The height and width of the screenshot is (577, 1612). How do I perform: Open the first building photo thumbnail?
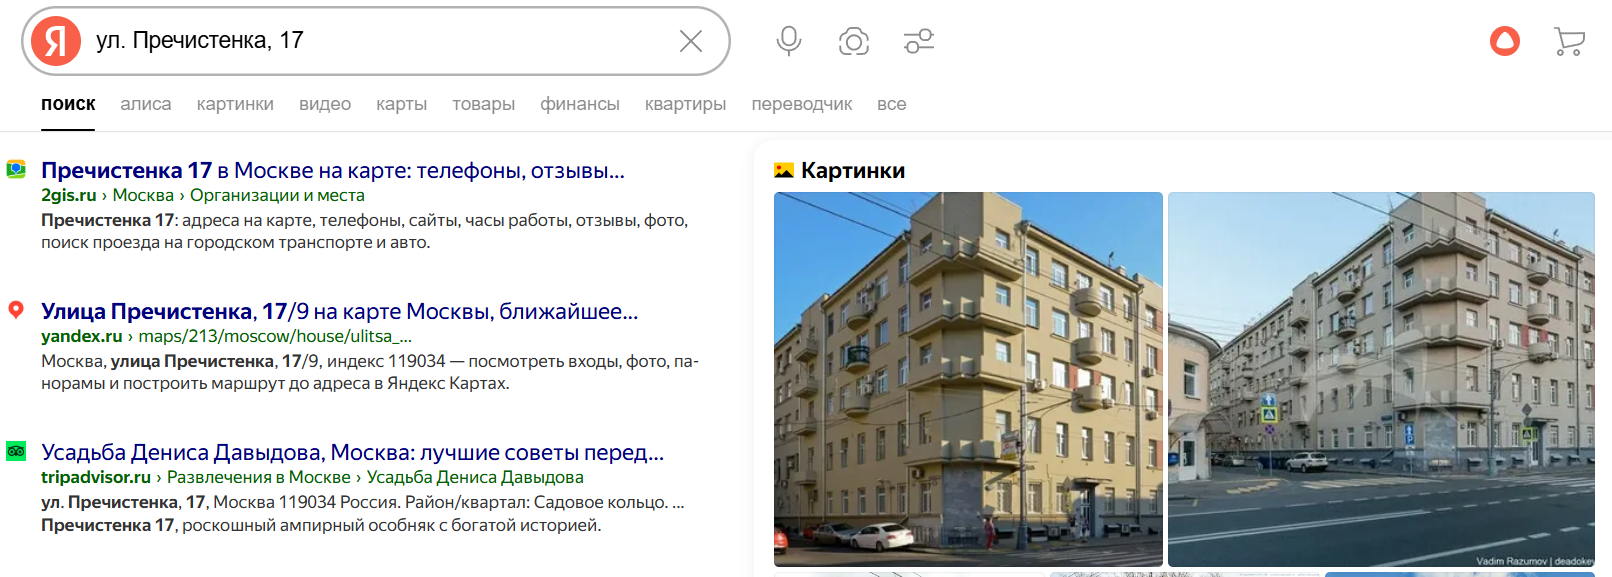click(968, 379)
